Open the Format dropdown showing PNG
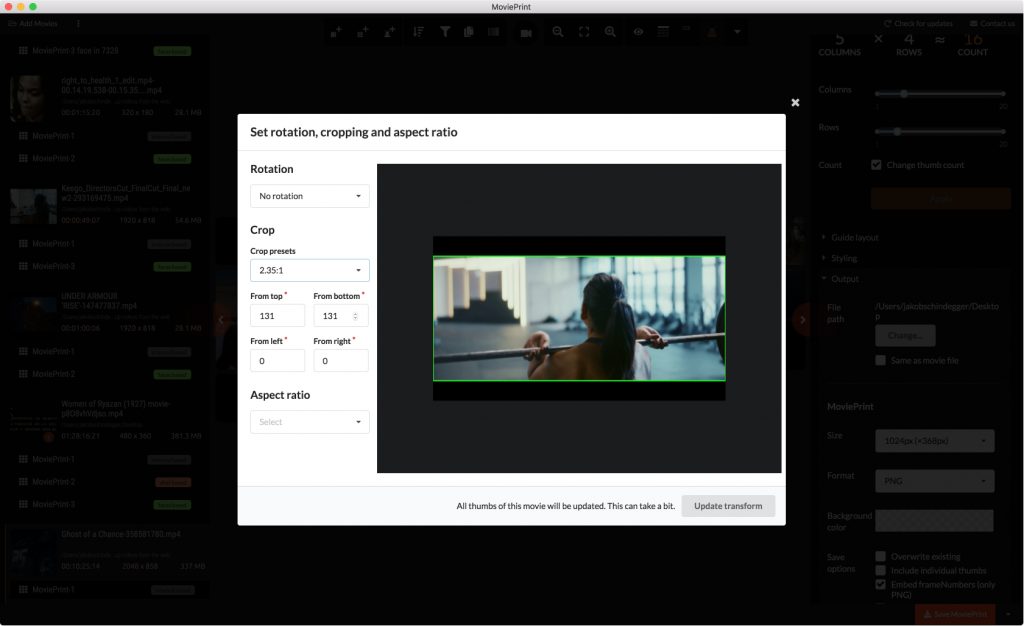Screen dimensions: 1024x626 pyautogui.click(x=935, y=481)
